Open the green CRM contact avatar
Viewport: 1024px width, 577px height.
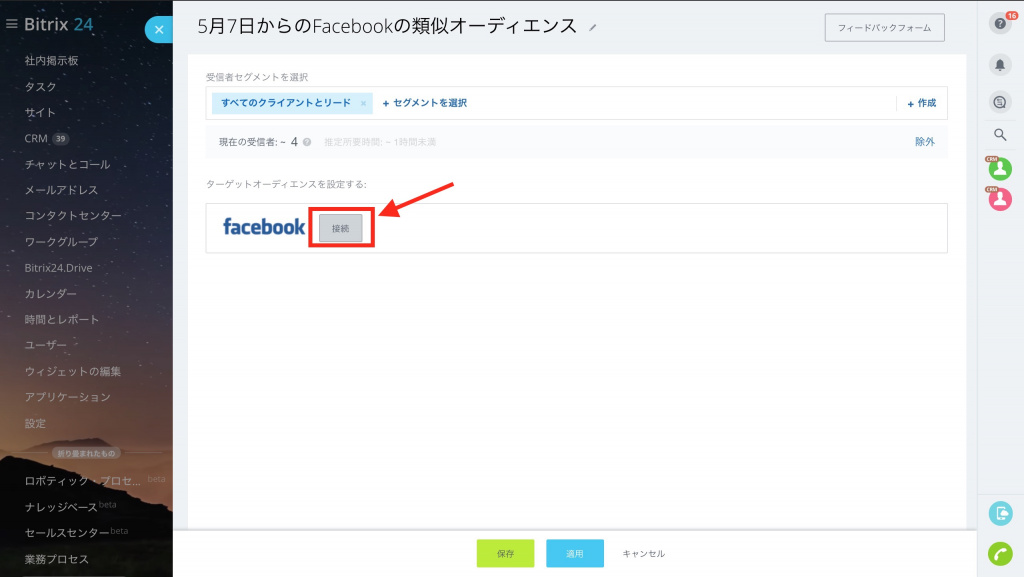1000,168
